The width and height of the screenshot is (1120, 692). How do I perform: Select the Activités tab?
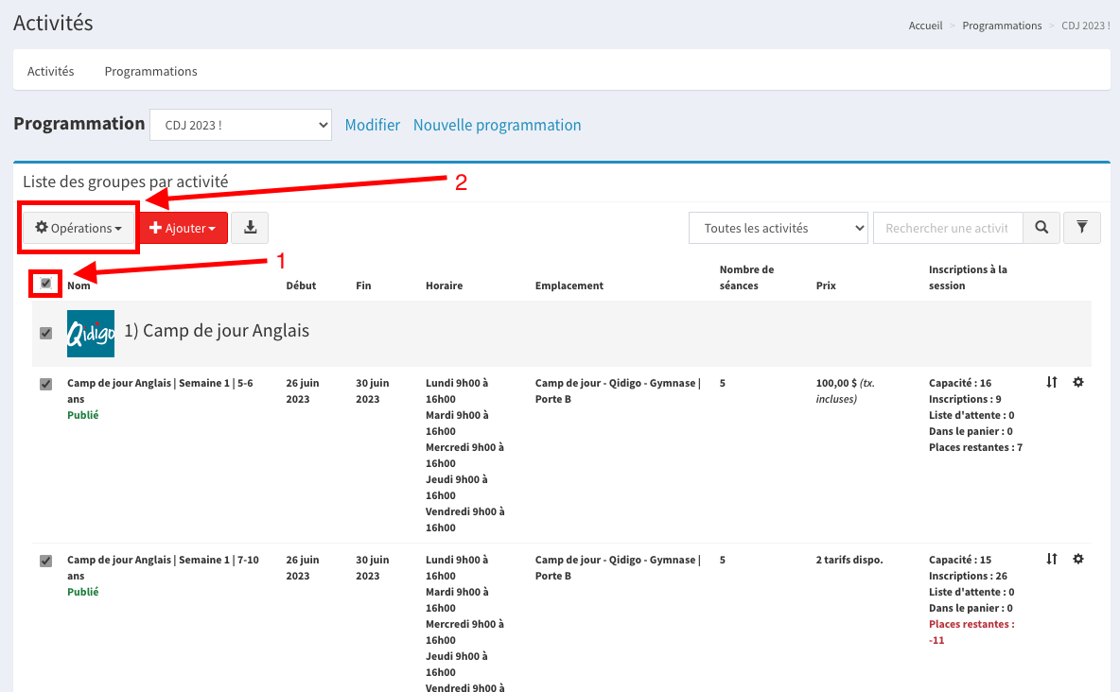(x=51, y=71)
